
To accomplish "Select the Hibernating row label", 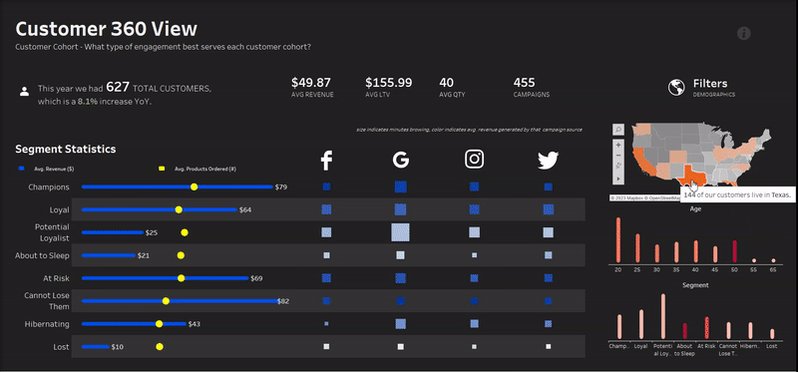I will [47, 324].
